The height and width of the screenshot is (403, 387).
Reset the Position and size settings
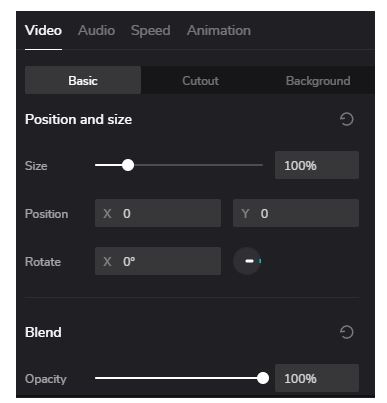(x=347, y=119)
